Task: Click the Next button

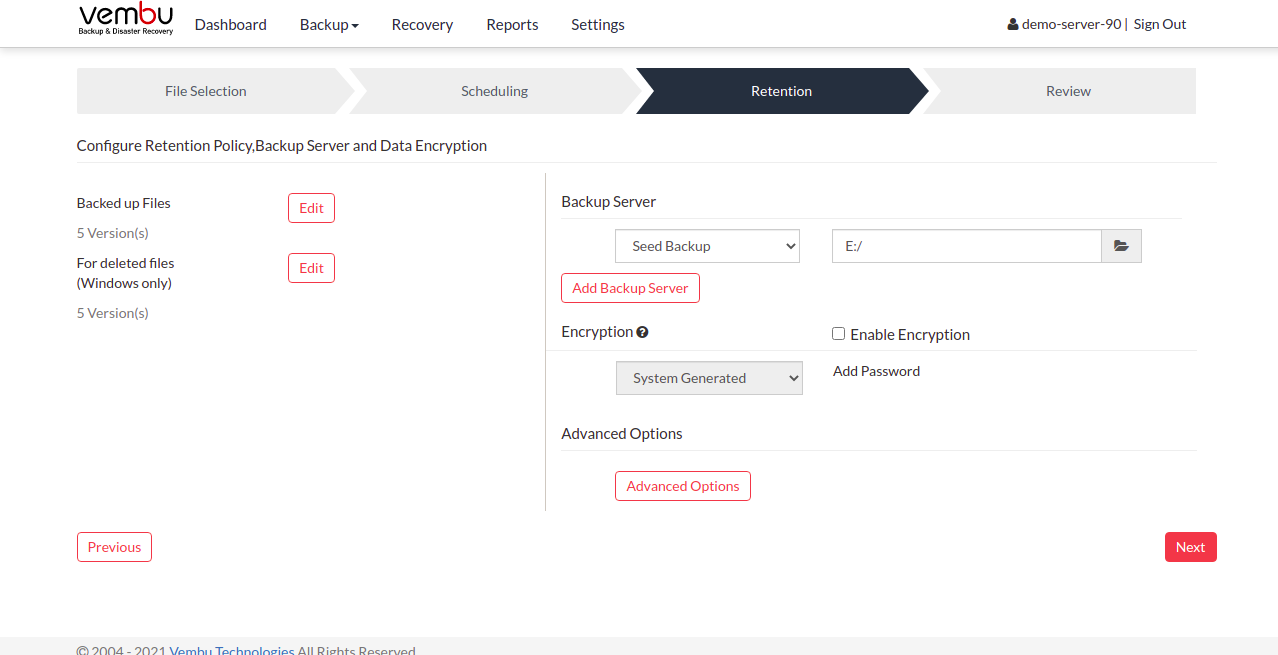Action: (1190, 547)
